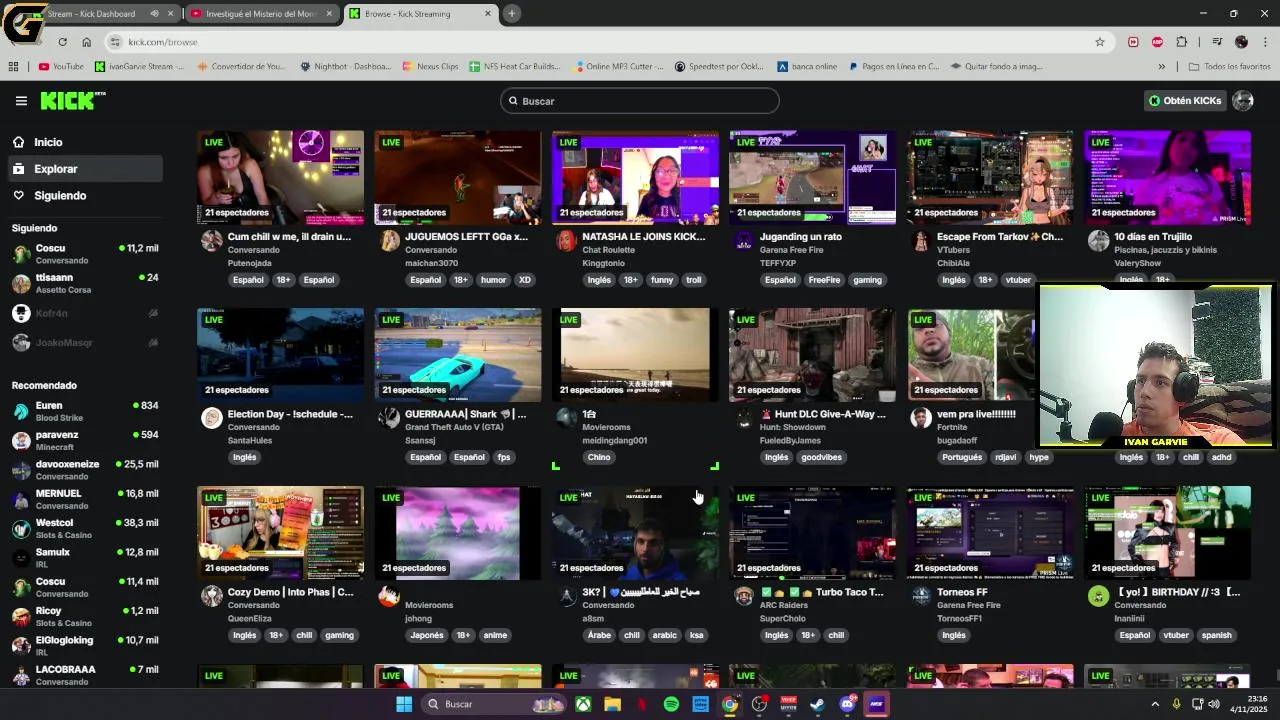Click the FreeFire tag under Juganding un rato
This screenshot has height=720, width=1280.
(824, 280)
